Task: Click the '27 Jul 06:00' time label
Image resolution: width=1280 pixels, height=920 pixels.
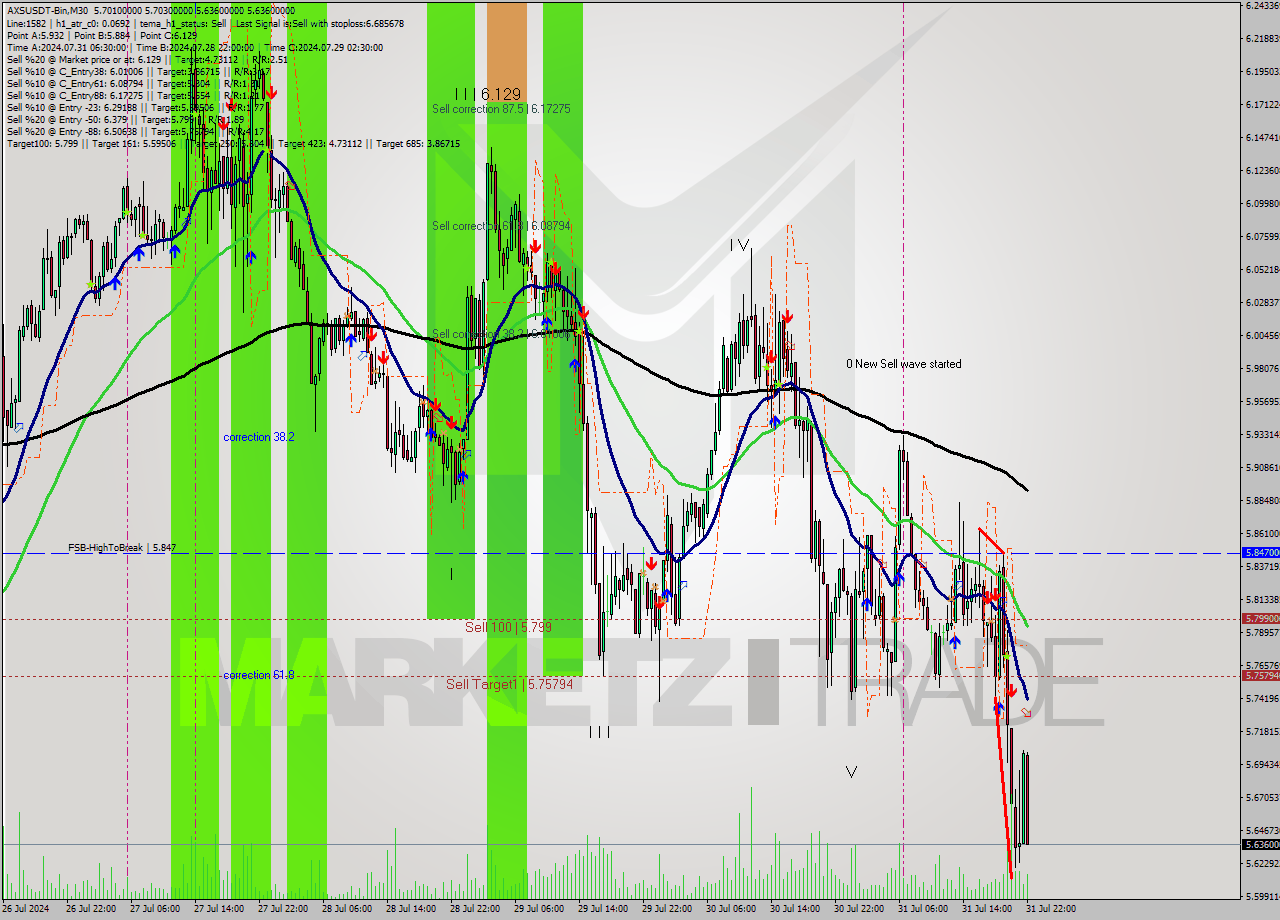Action: pos(154,909)
